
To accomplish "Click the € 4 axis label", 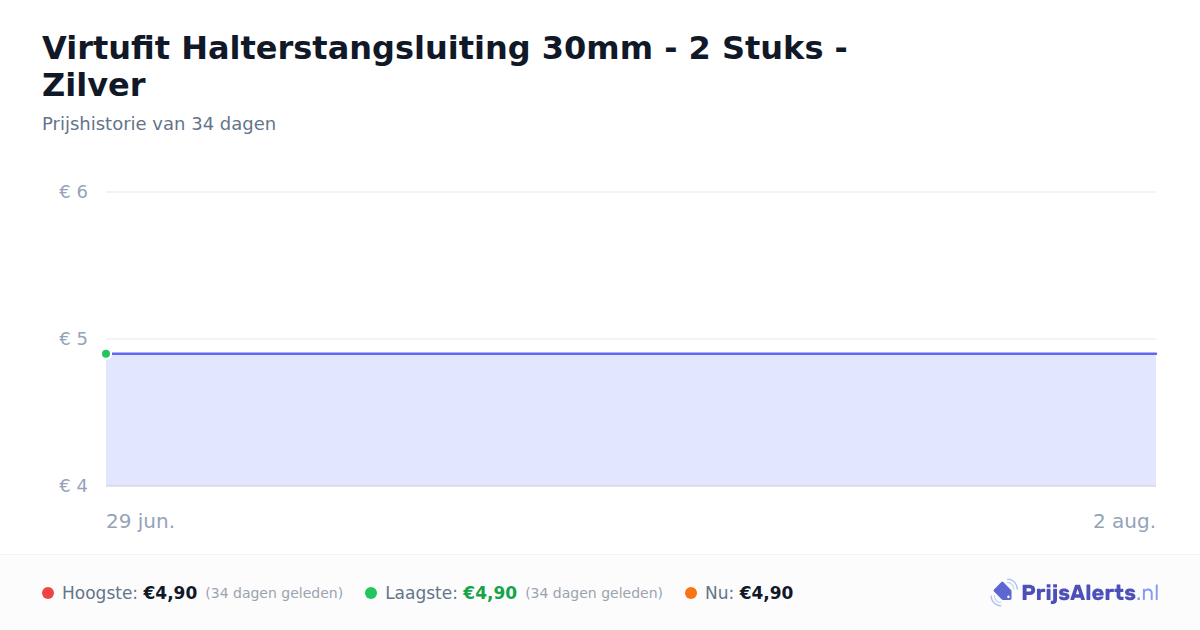I will coord(73,486).
